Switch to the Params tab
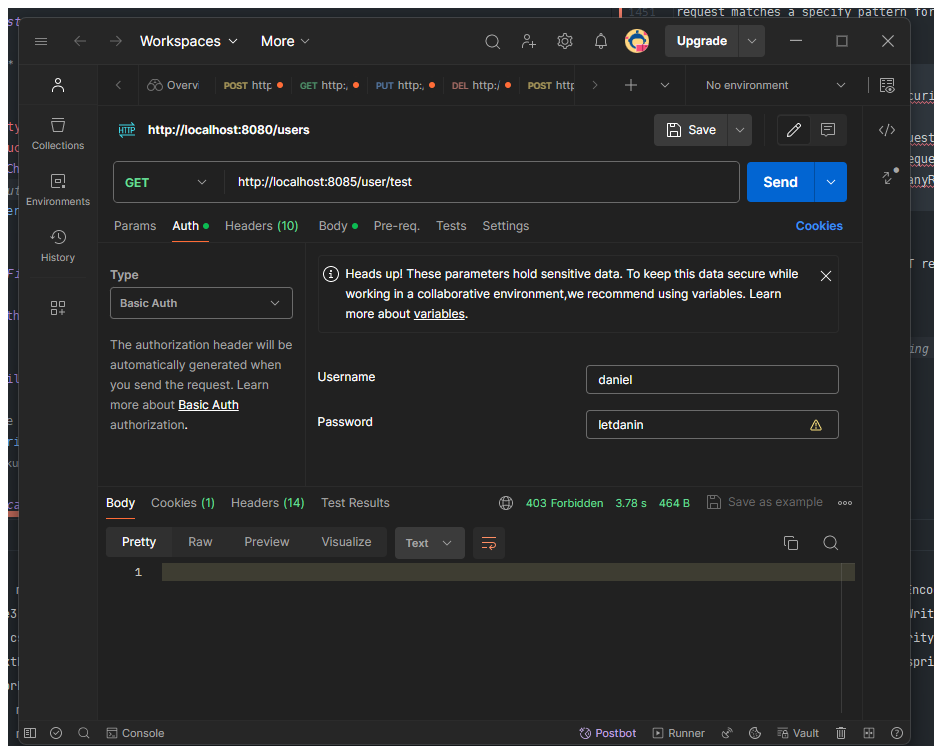Screen dimensions: 942x754 click(x=135, y=226)
